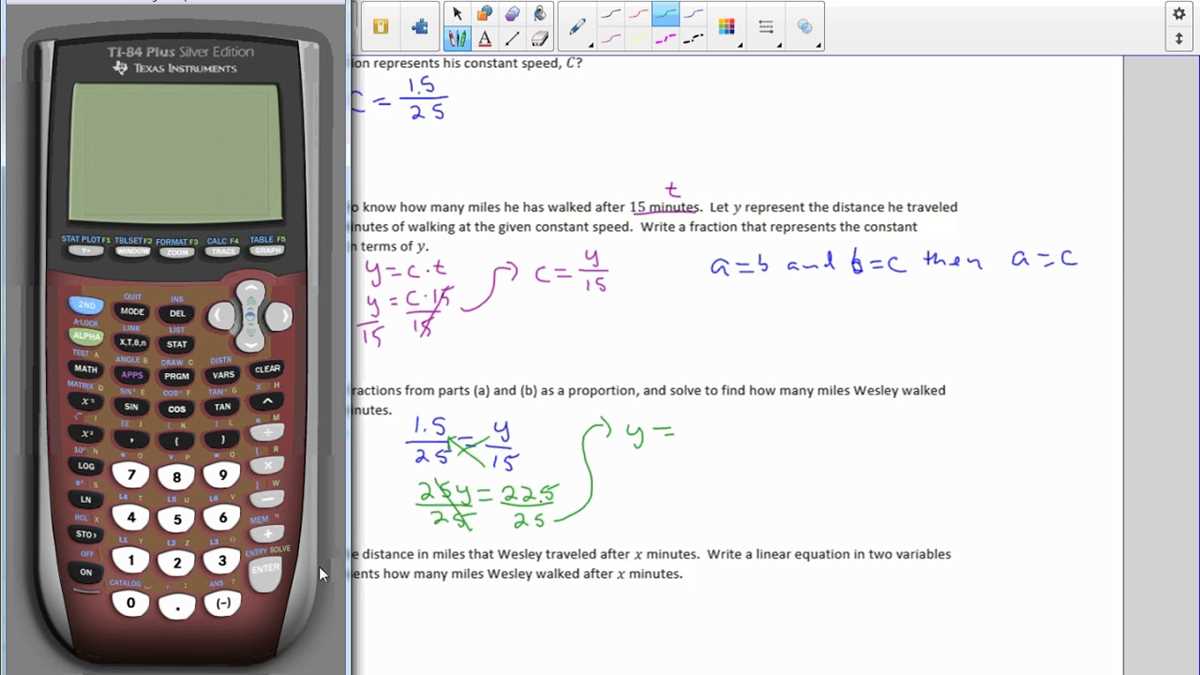Select the arrow pointer tool in toolbar
The height and width of the screenshot is (675, 1200).
tap(457, 13)
